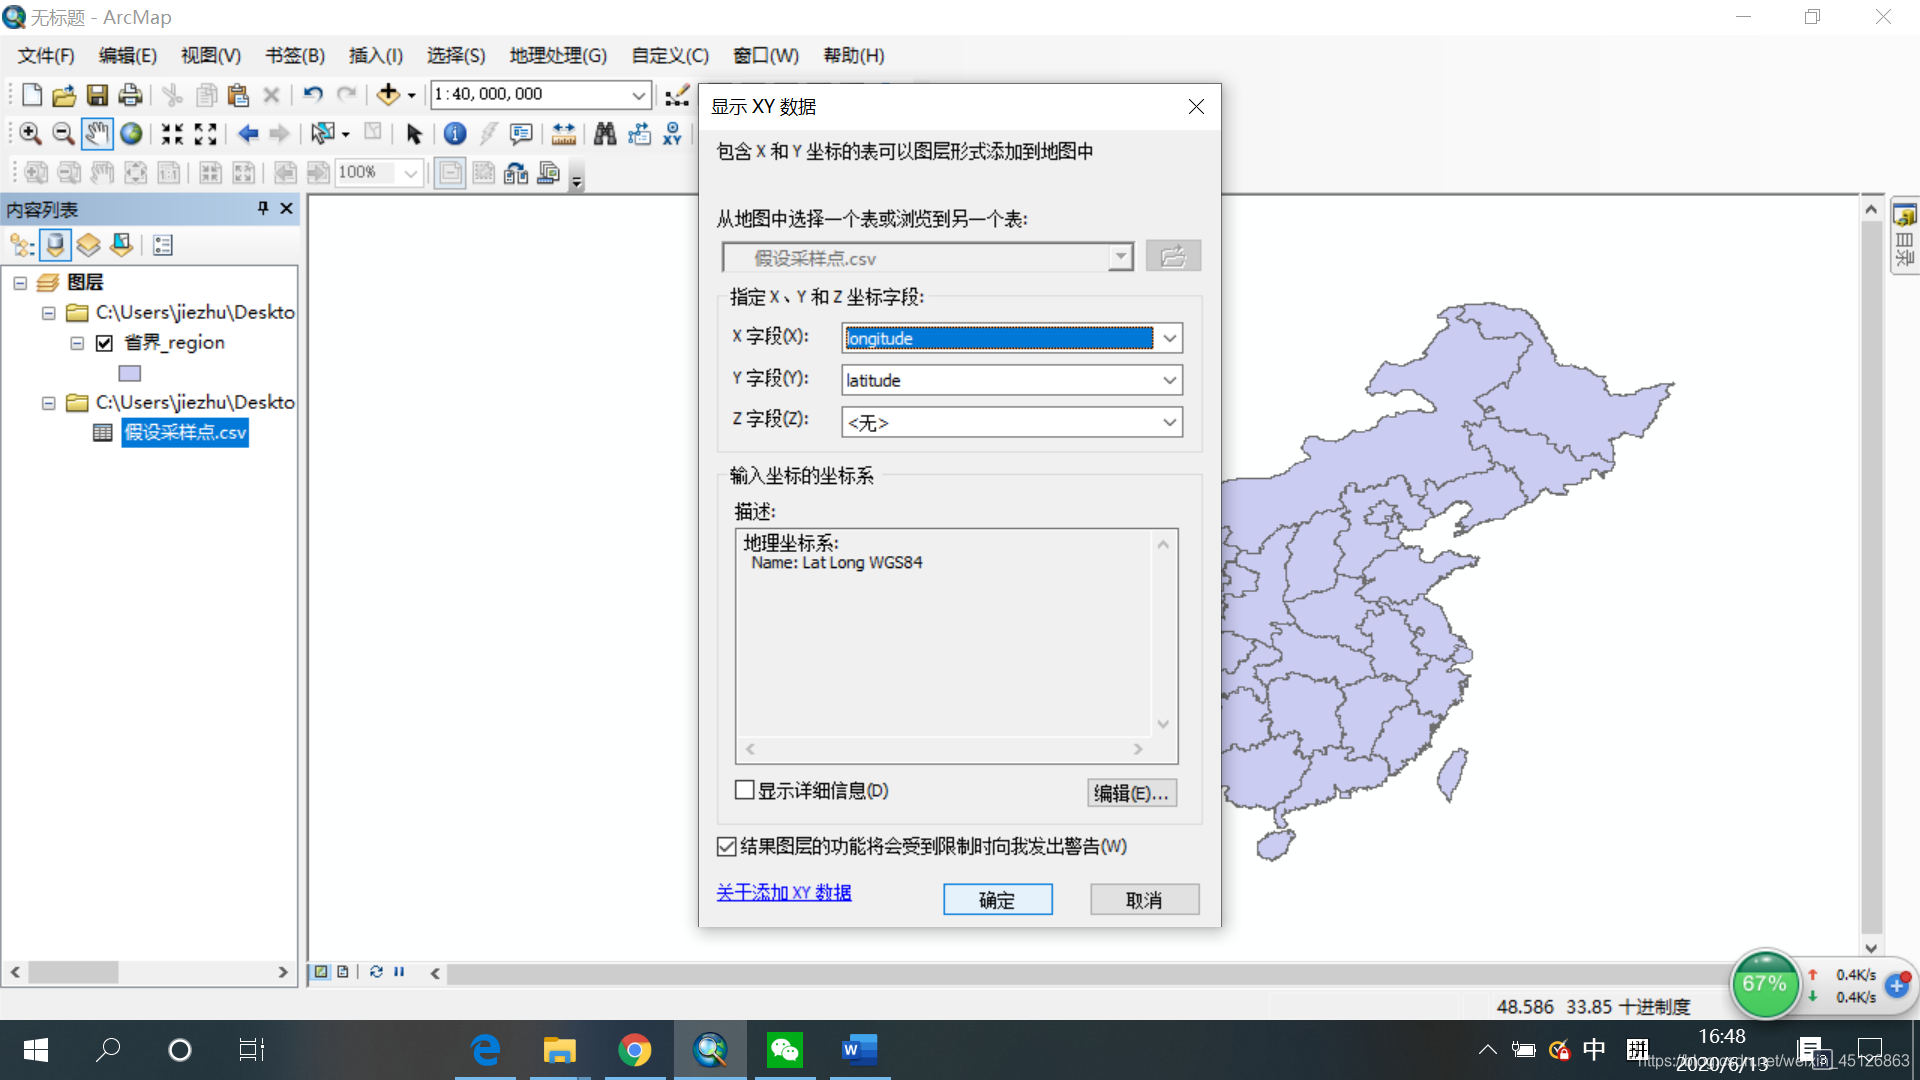Uncheck the warning checkbox for restricted layer
The image size is (1920, 1080).
coord(727,847)
